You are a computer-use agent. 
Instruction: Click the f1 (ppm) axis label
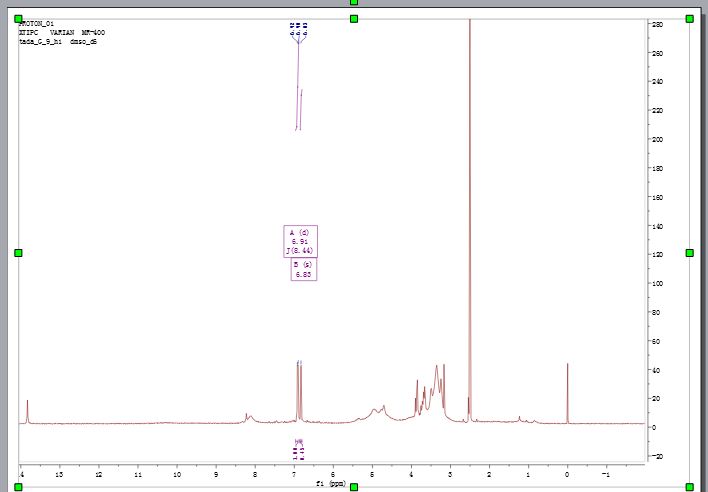[331, 483]
